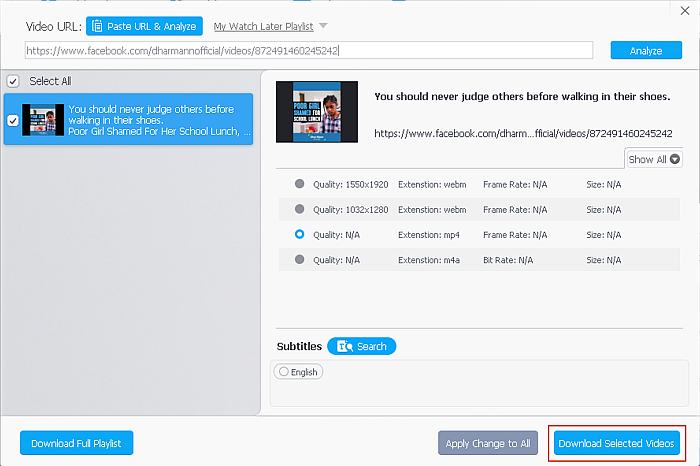Click the Apply Change to All button
Viewport: 700px width, 466px height.
pos(488,443)
